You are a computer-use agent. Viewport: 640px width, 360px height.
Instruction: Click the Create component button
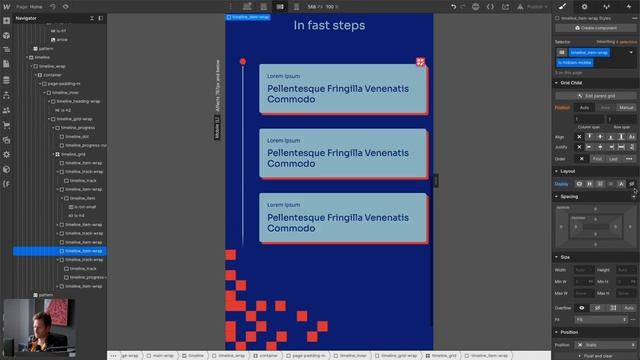click(x=596, y=28)
